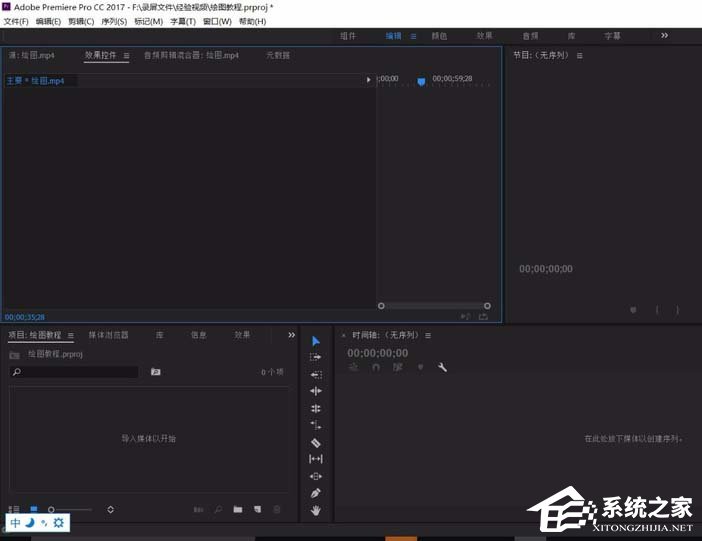This screenshot has width=702, height=541.
Task: Toggle effect controls timeline view arrow
Action: [x=368, y=80]
